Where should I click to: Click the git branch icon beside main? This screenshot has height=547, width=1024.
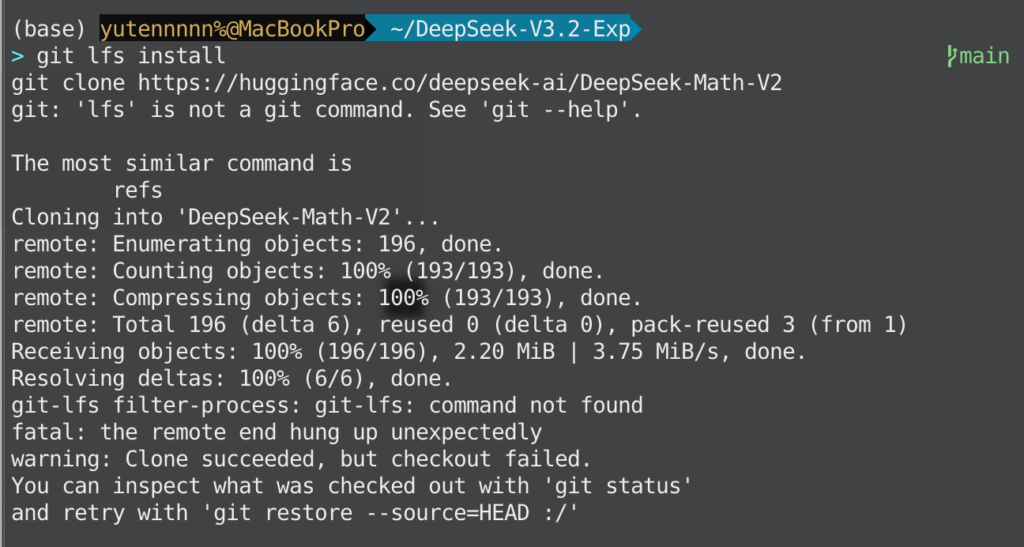[952, 56]
